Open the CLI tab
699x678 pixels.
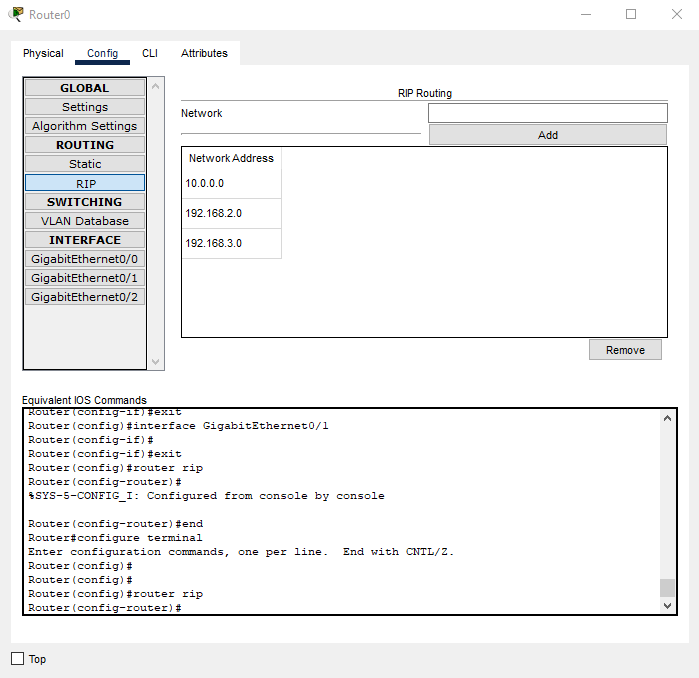tap(150, 53)
